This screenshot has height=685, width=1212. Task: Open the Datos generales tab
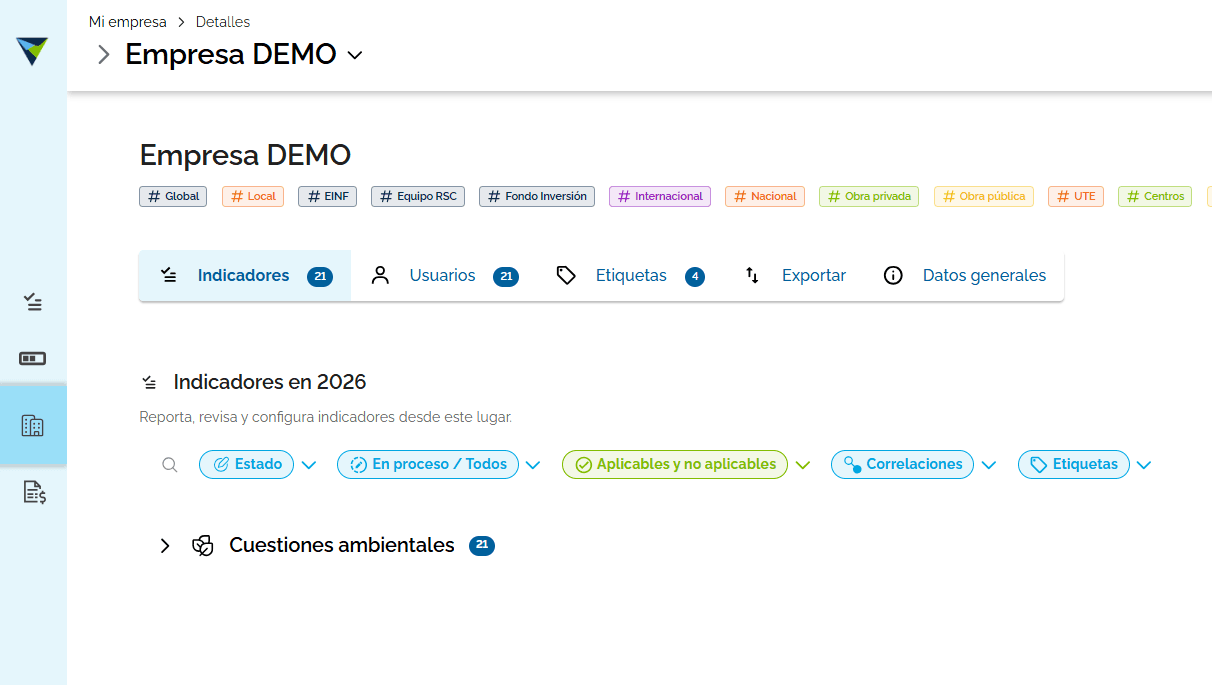pos(965,276)
